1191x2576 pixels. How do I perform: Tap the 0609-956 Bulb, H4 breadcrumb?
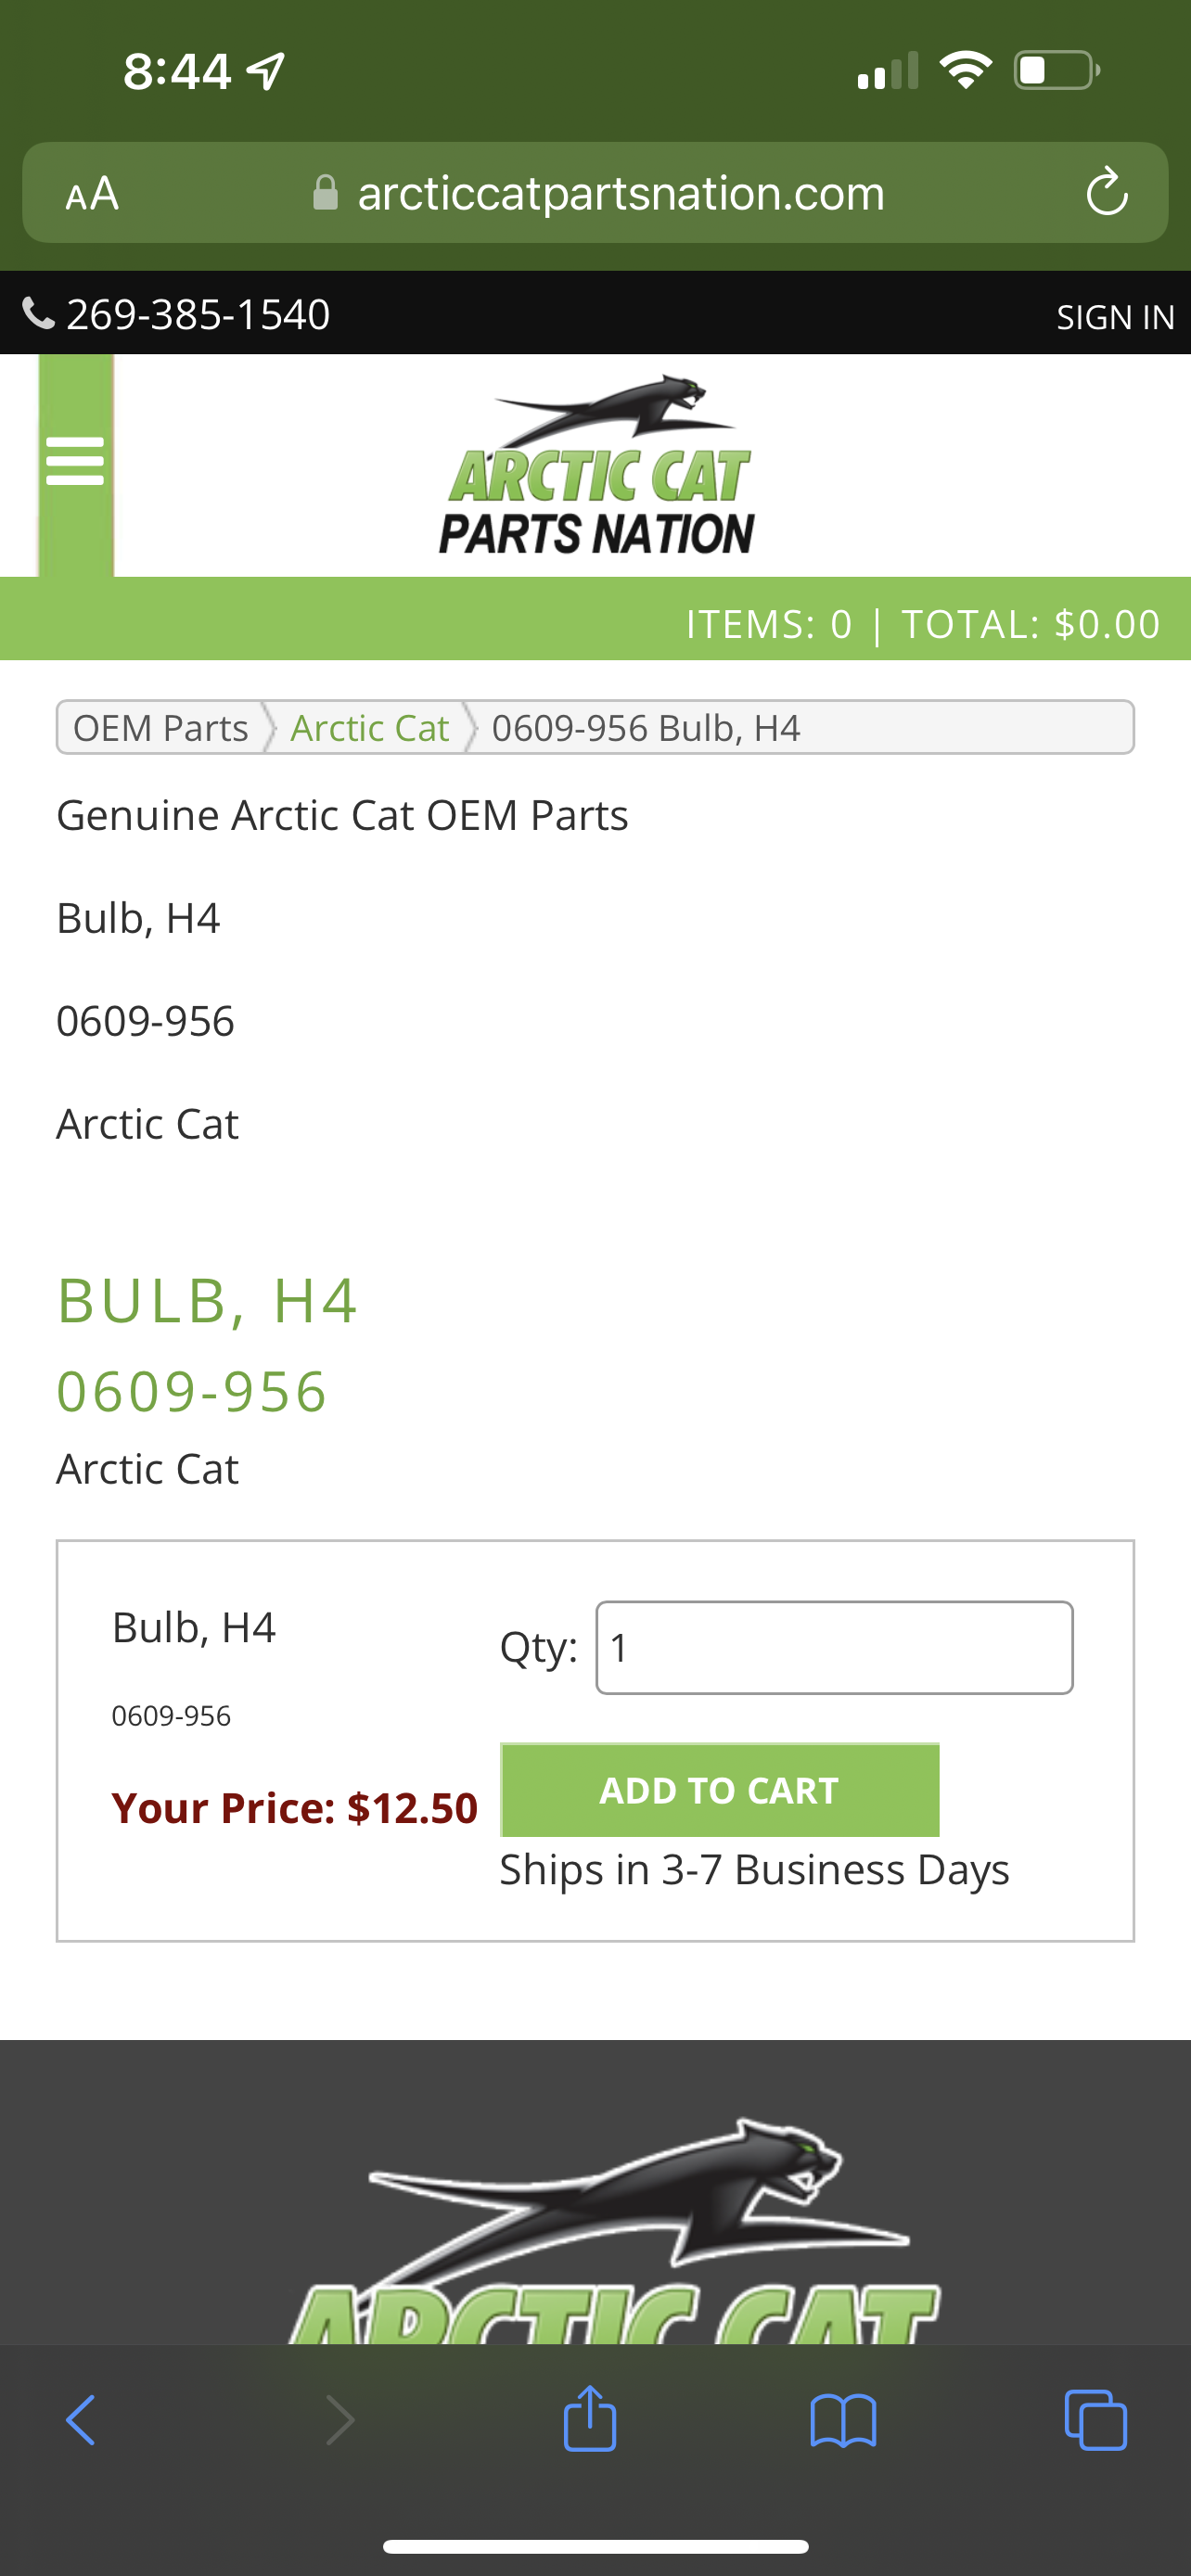(646, 728)
